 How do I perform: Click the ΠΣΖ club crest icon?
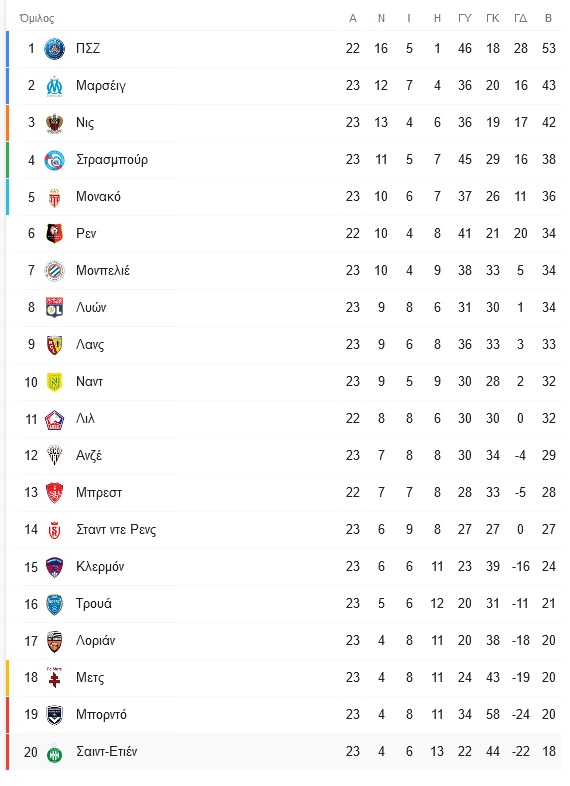[x=54, y=49]
